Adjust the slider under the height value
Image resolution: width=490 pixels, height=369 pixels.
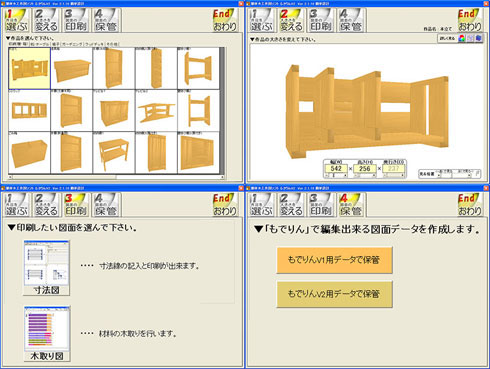click(365, 175)
